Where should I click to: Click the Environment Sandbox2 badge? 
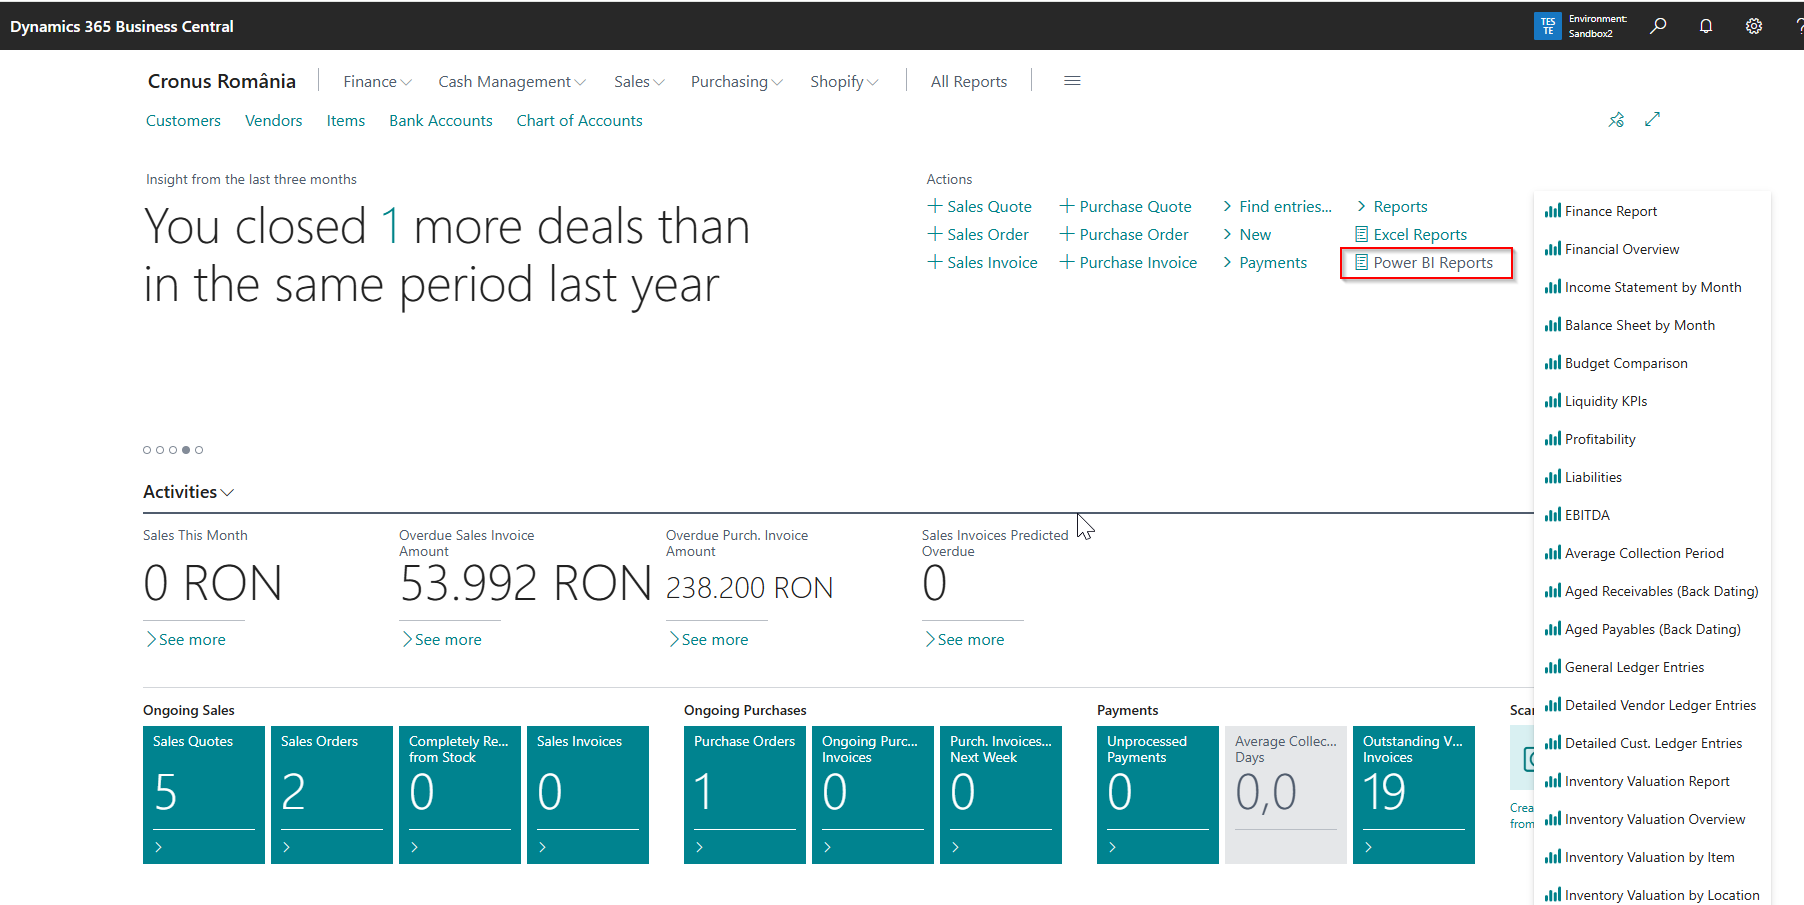(x=1582, y=26)
